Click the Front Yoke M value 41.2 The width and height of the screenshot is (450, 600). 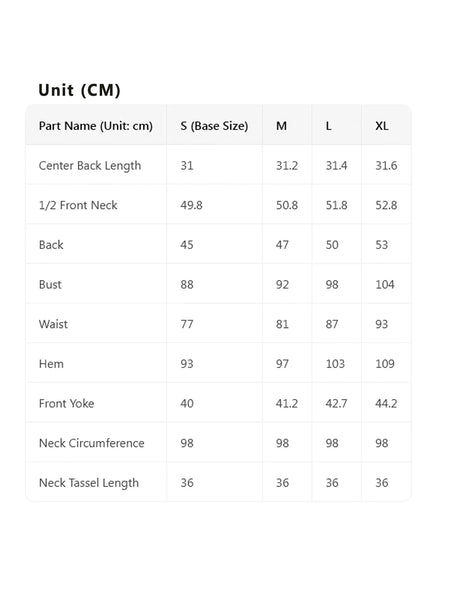(287, 403)
